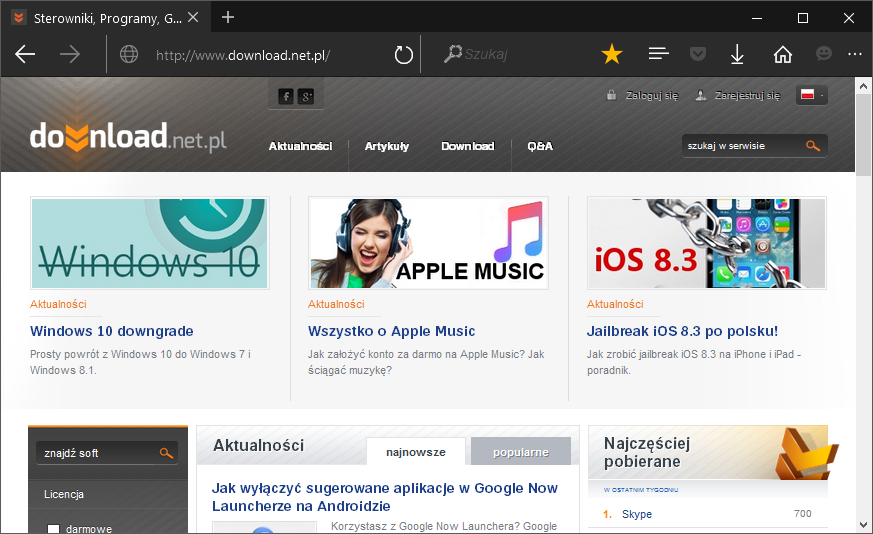This screenshot has width=873, height=534.
Task: Open the Polish flag language dropdown
Action: pyautogui.click(x=812, y=95)
